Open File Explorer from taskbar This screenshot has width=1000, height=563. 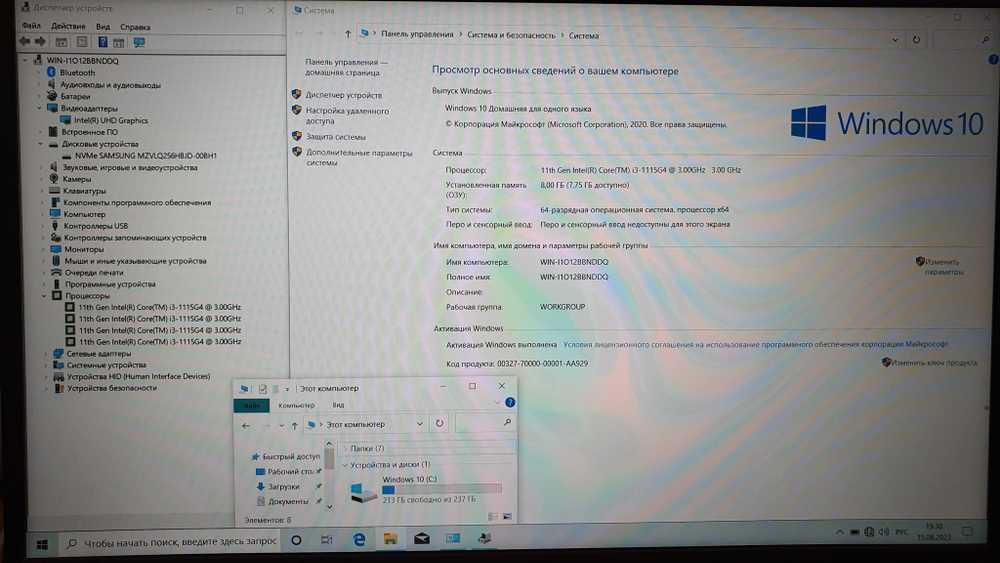[x=390, y=539]
